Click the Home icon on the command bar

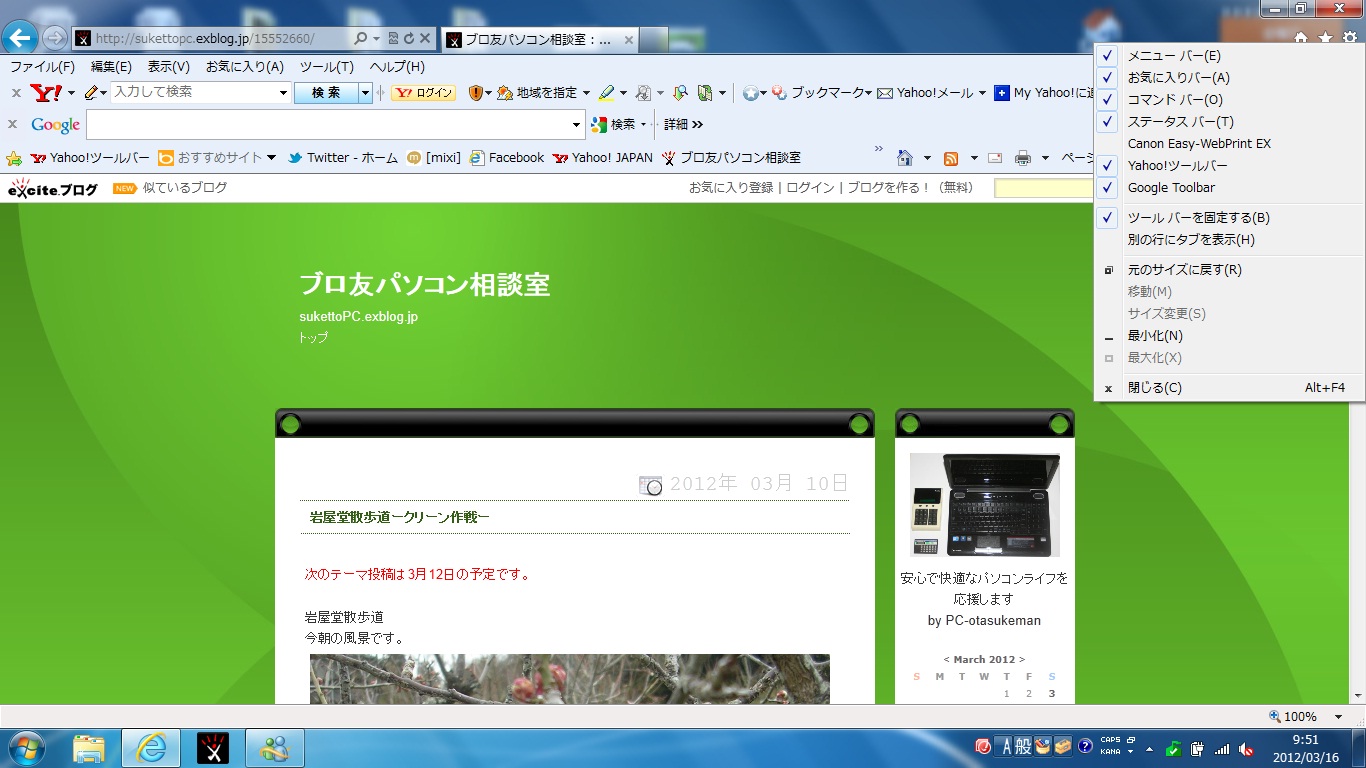click(905, 158)
